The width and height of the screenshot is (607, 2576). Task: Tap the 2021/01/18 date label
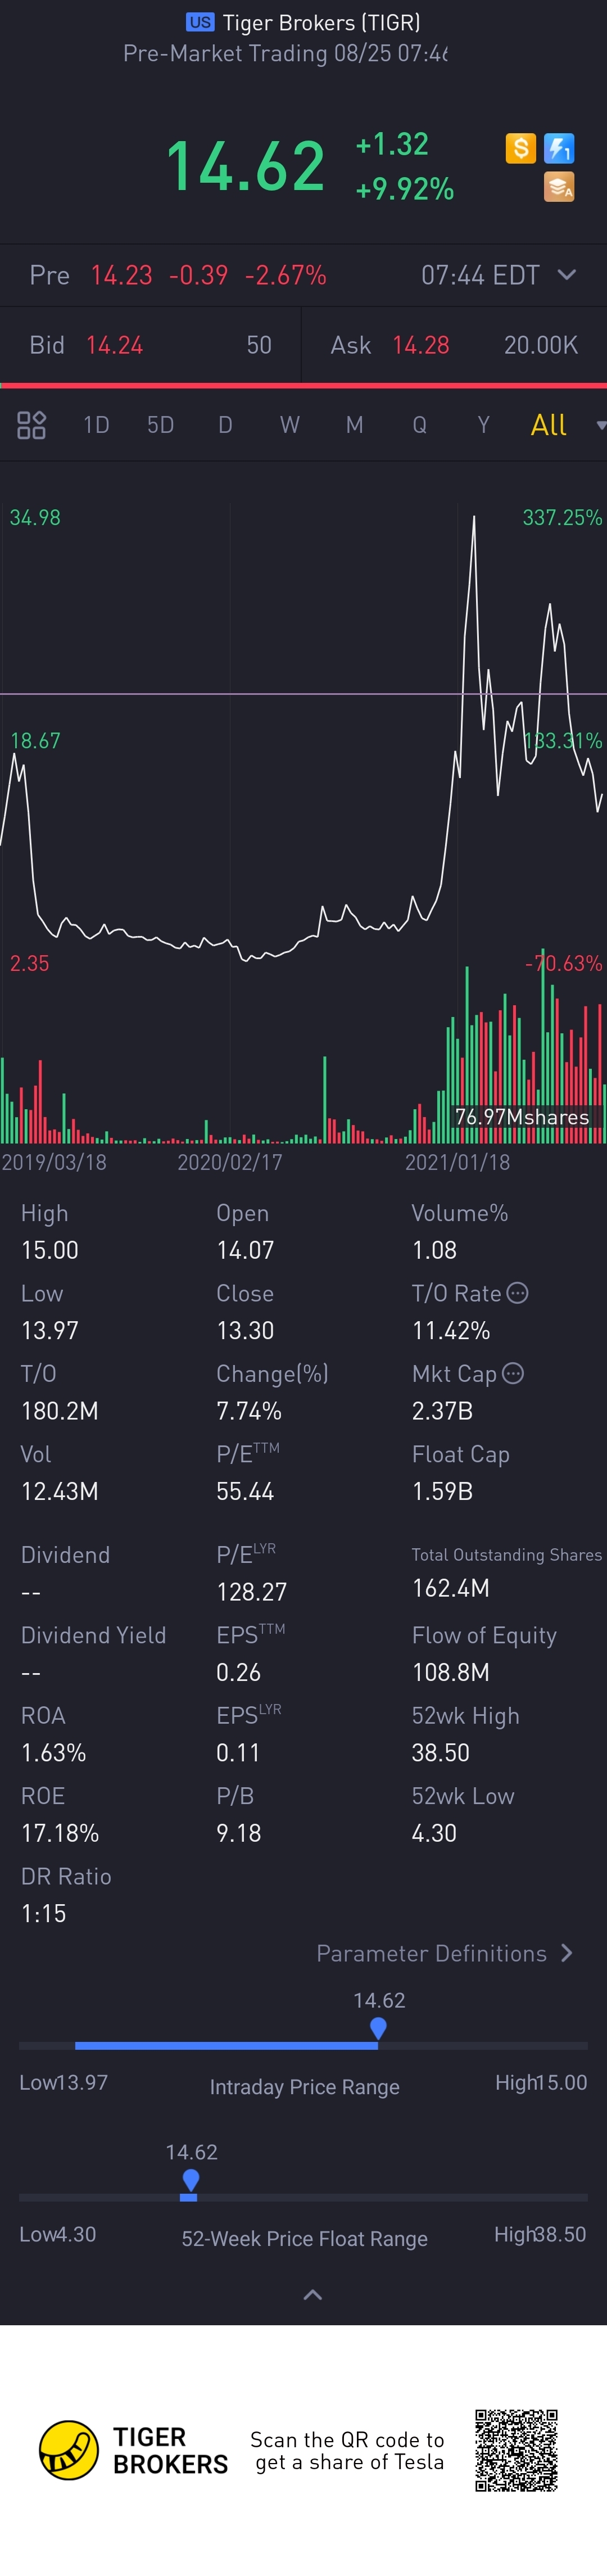[x=457, y=1162]
